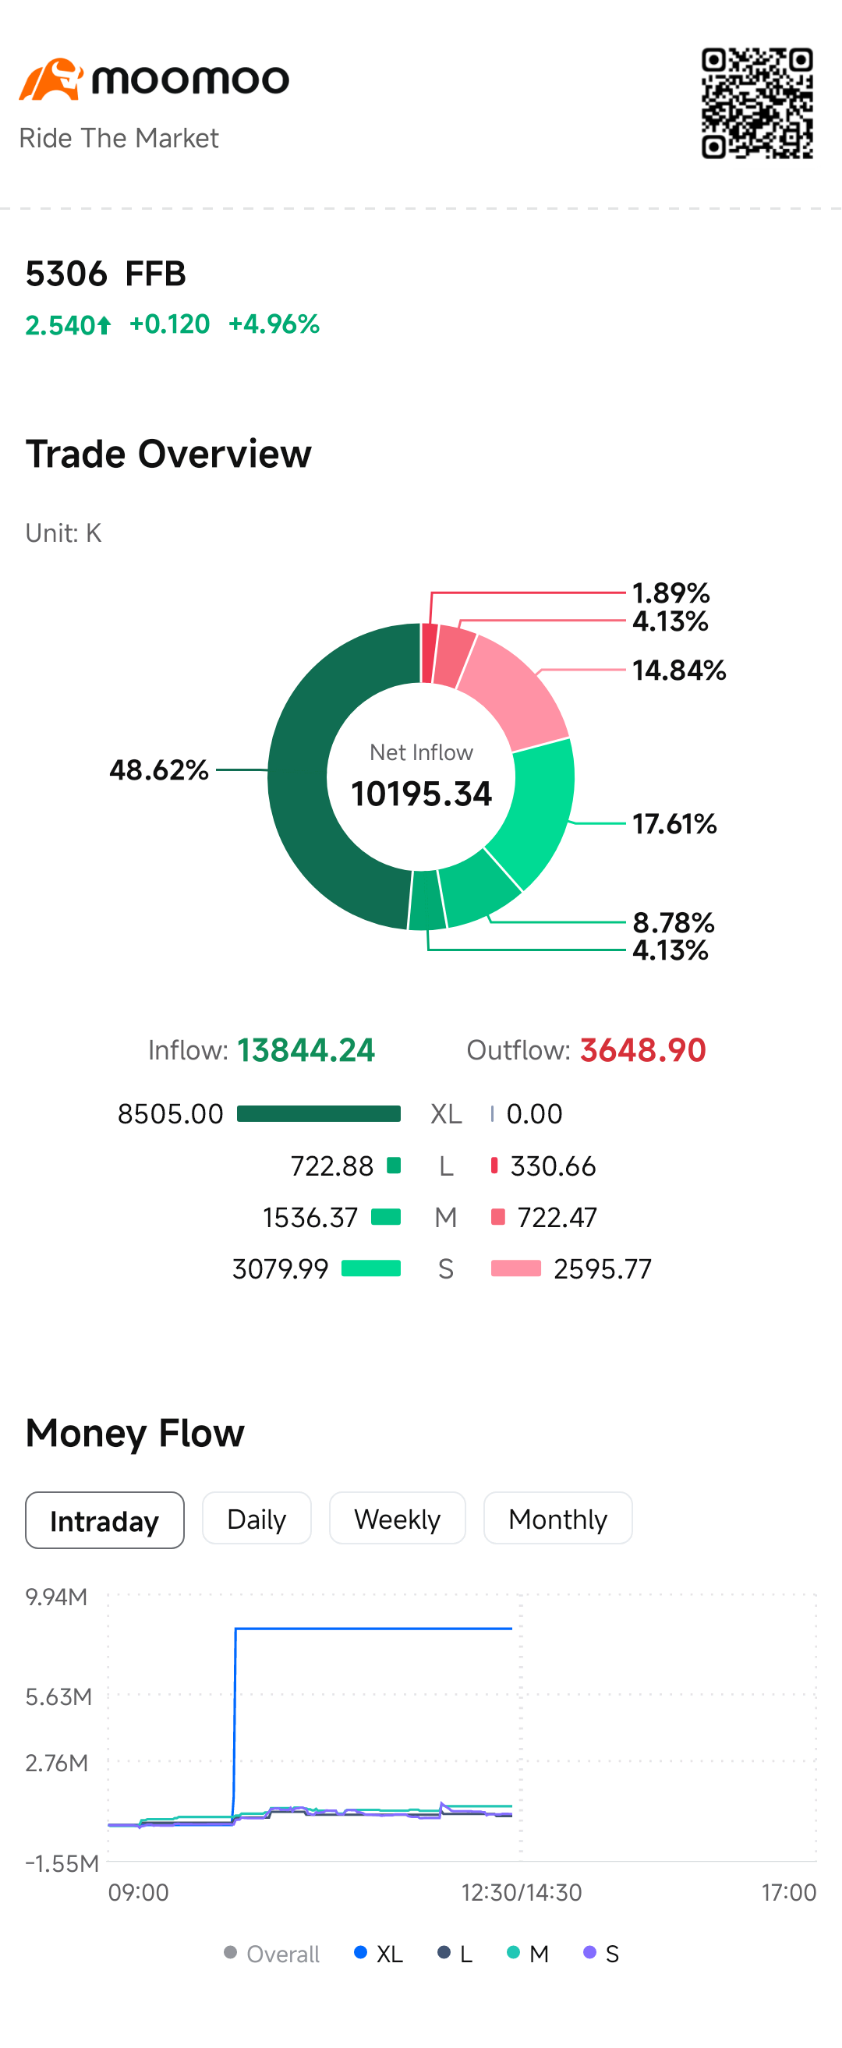Click the 5306 FFB stock title

(106, 273)
